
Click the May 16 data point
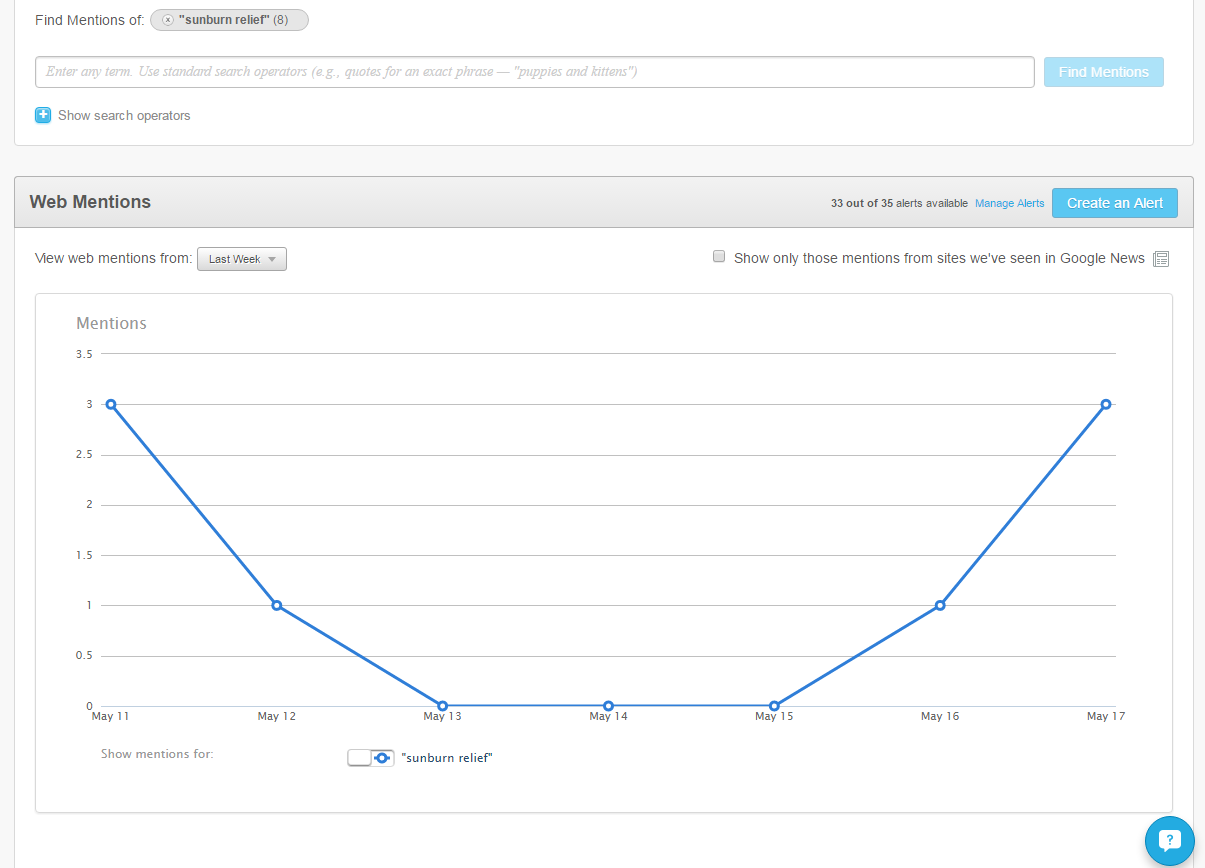[939, 605]
